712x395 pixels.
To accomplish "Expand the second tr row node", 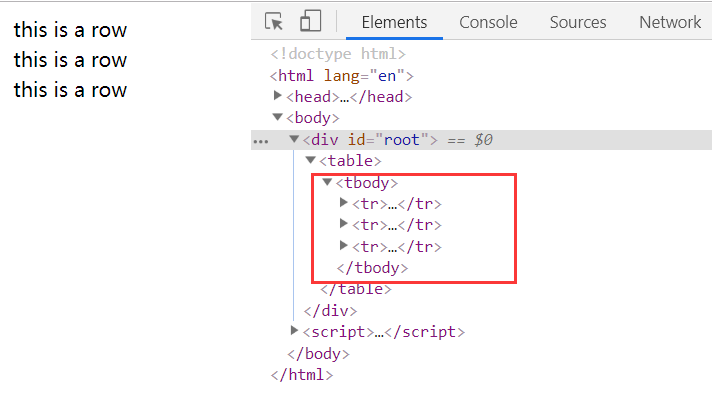I will [344, 223].
